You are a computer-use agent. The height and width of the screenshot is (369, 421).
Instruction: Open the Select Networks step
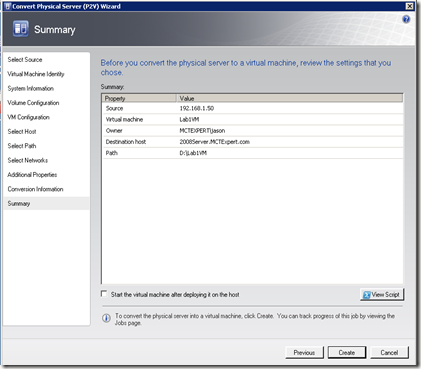[x=28, y=160]
